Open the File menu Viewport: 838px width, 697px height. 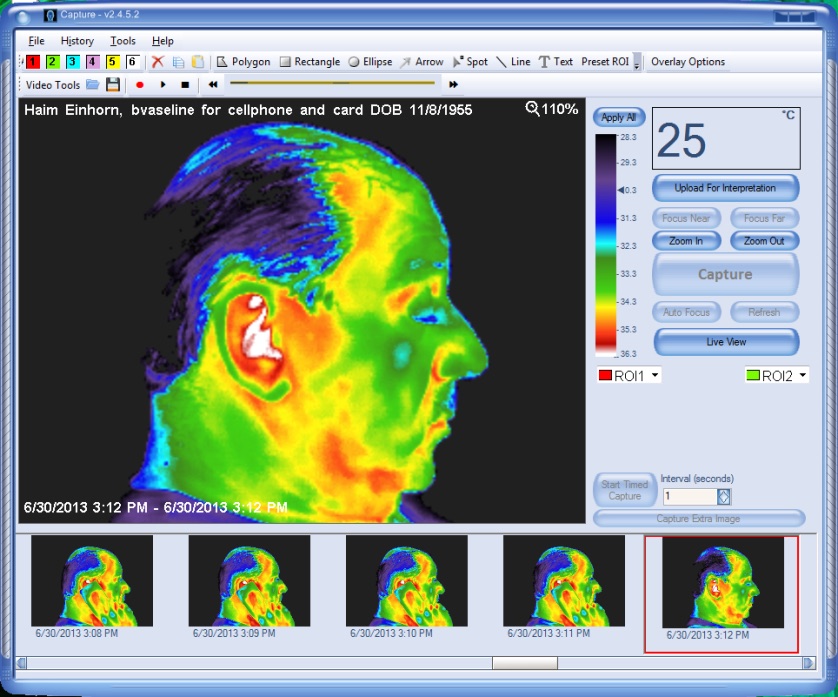tap(36, 41)
